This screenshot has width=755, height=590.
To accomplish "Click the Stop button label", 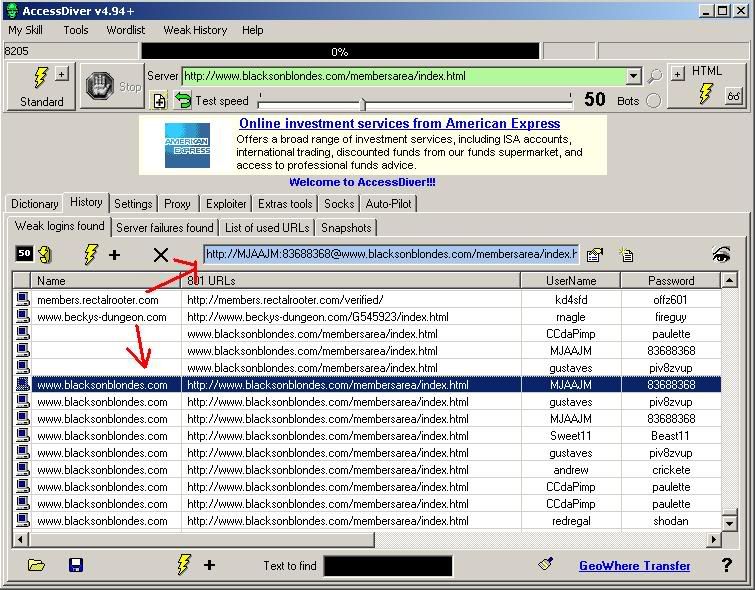I will click(130, 87).
